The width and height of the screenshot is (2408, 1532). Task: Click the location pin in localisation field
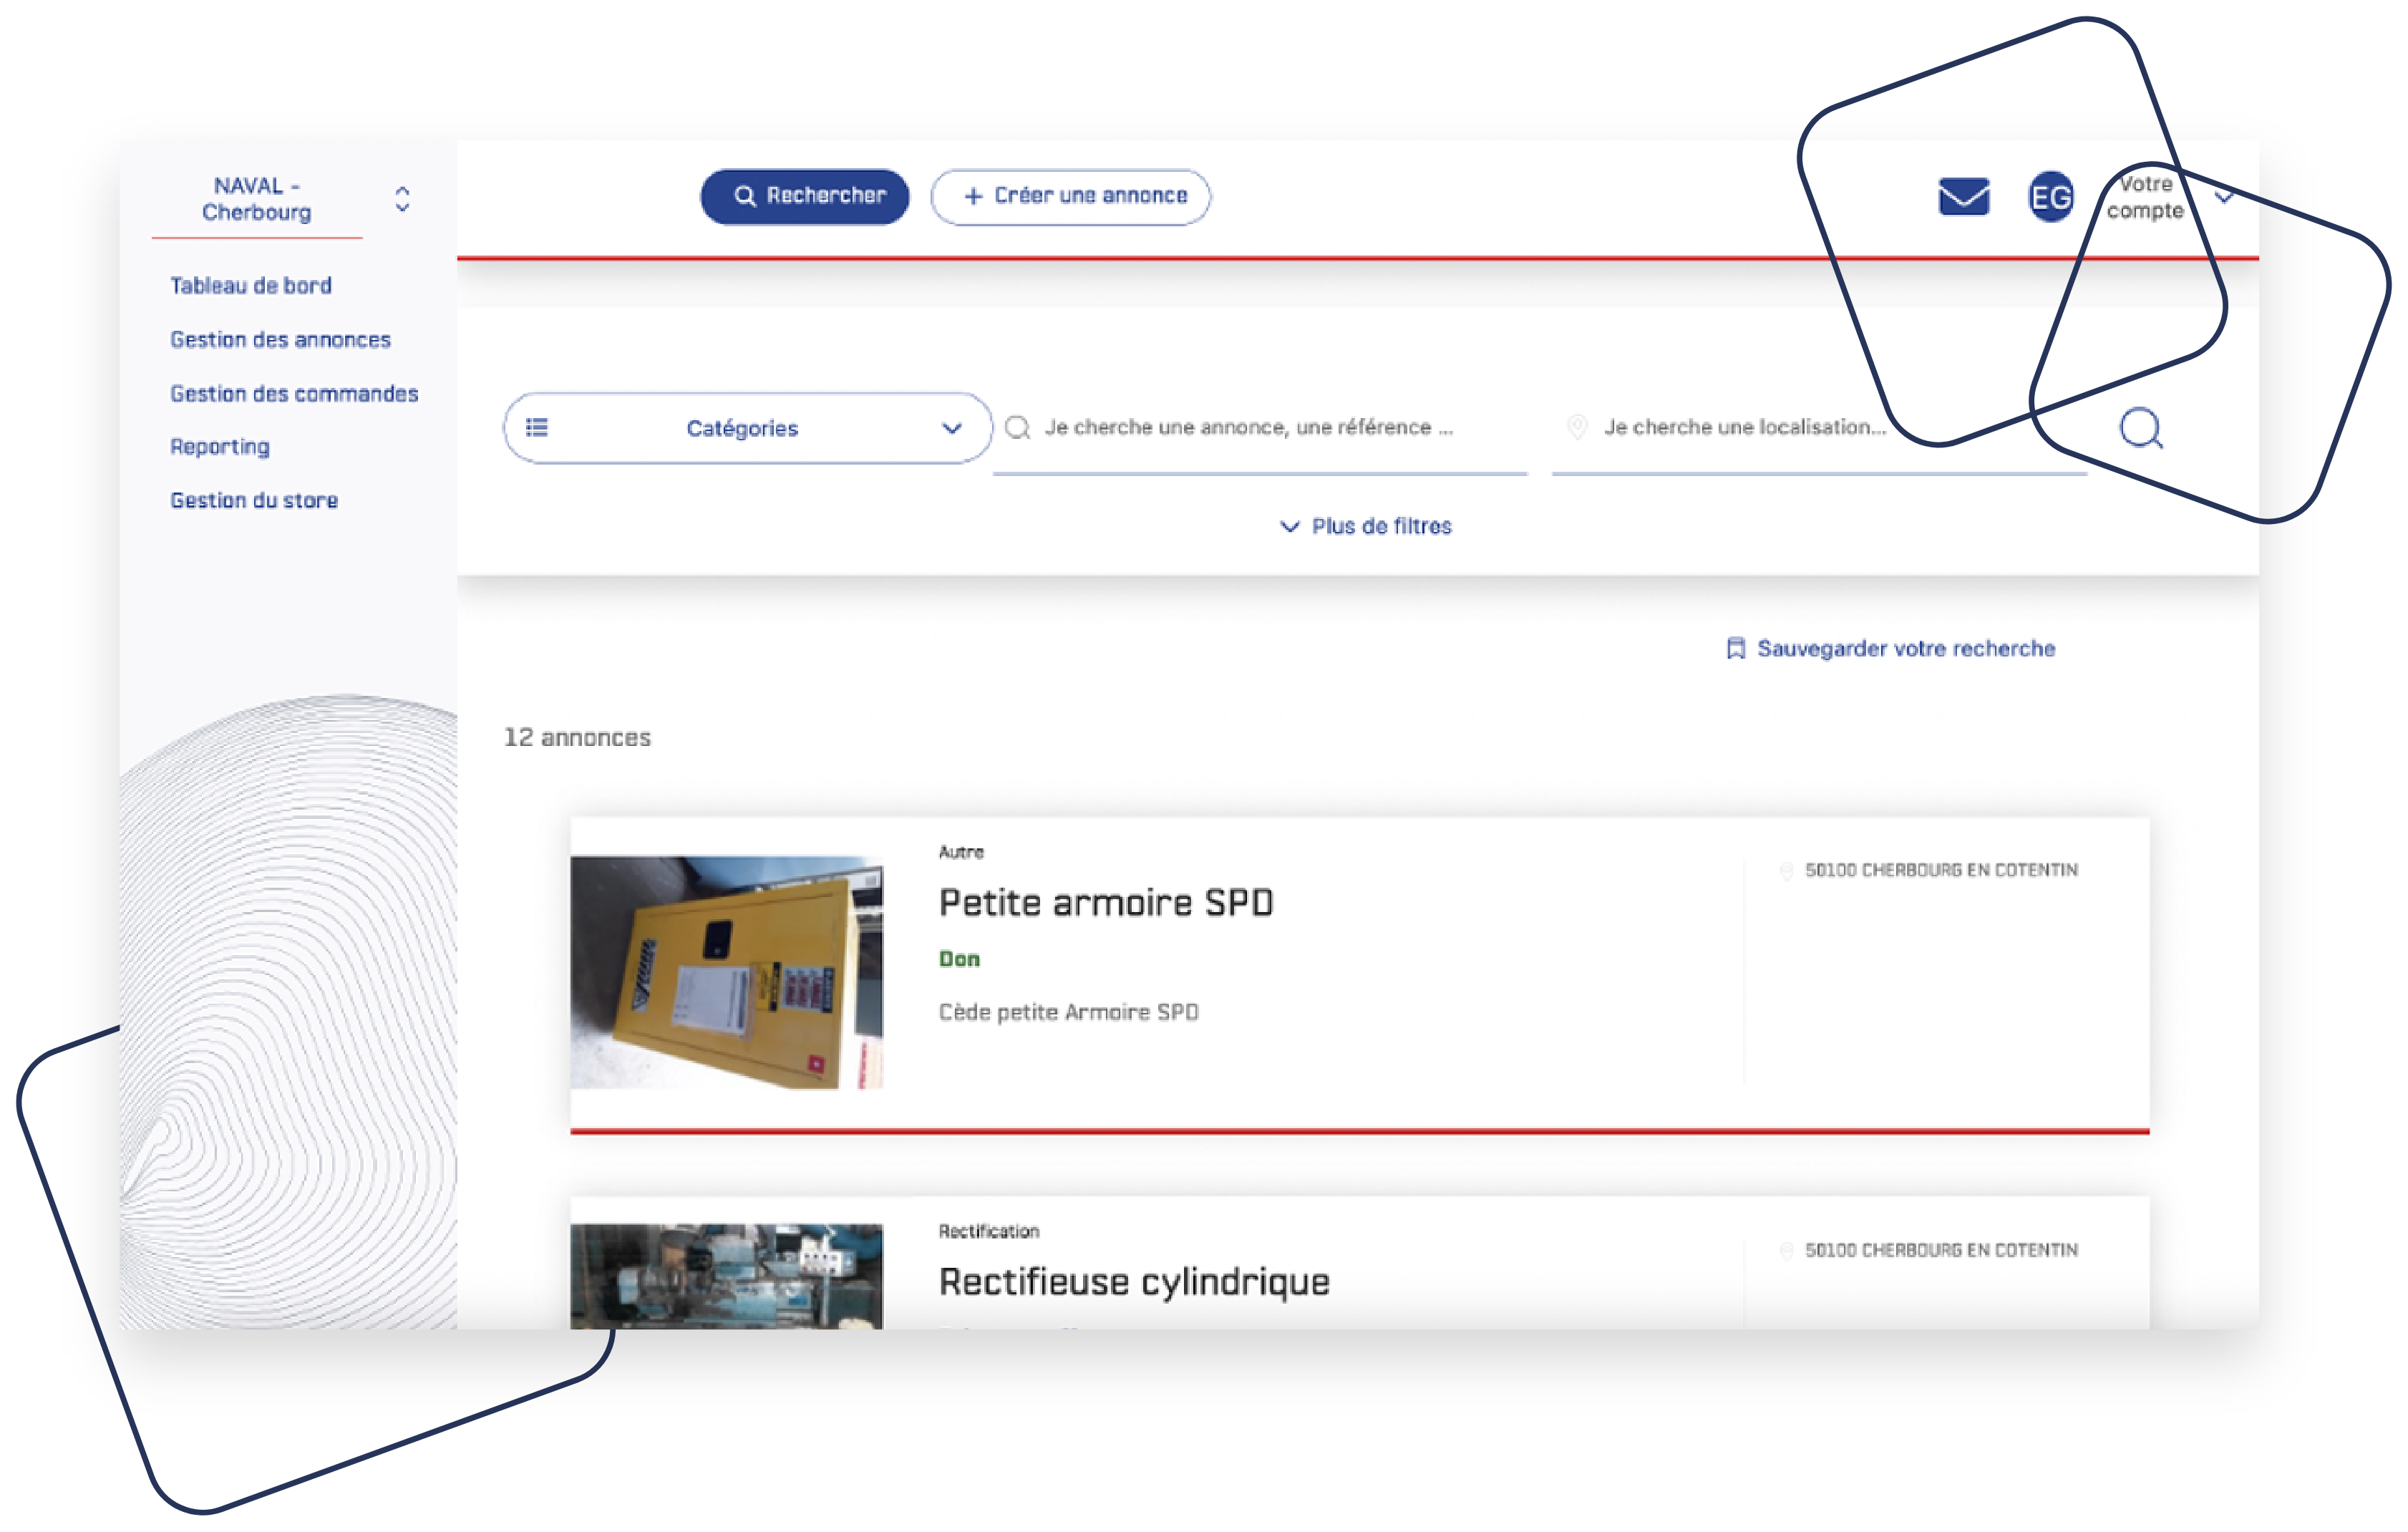1576,427
